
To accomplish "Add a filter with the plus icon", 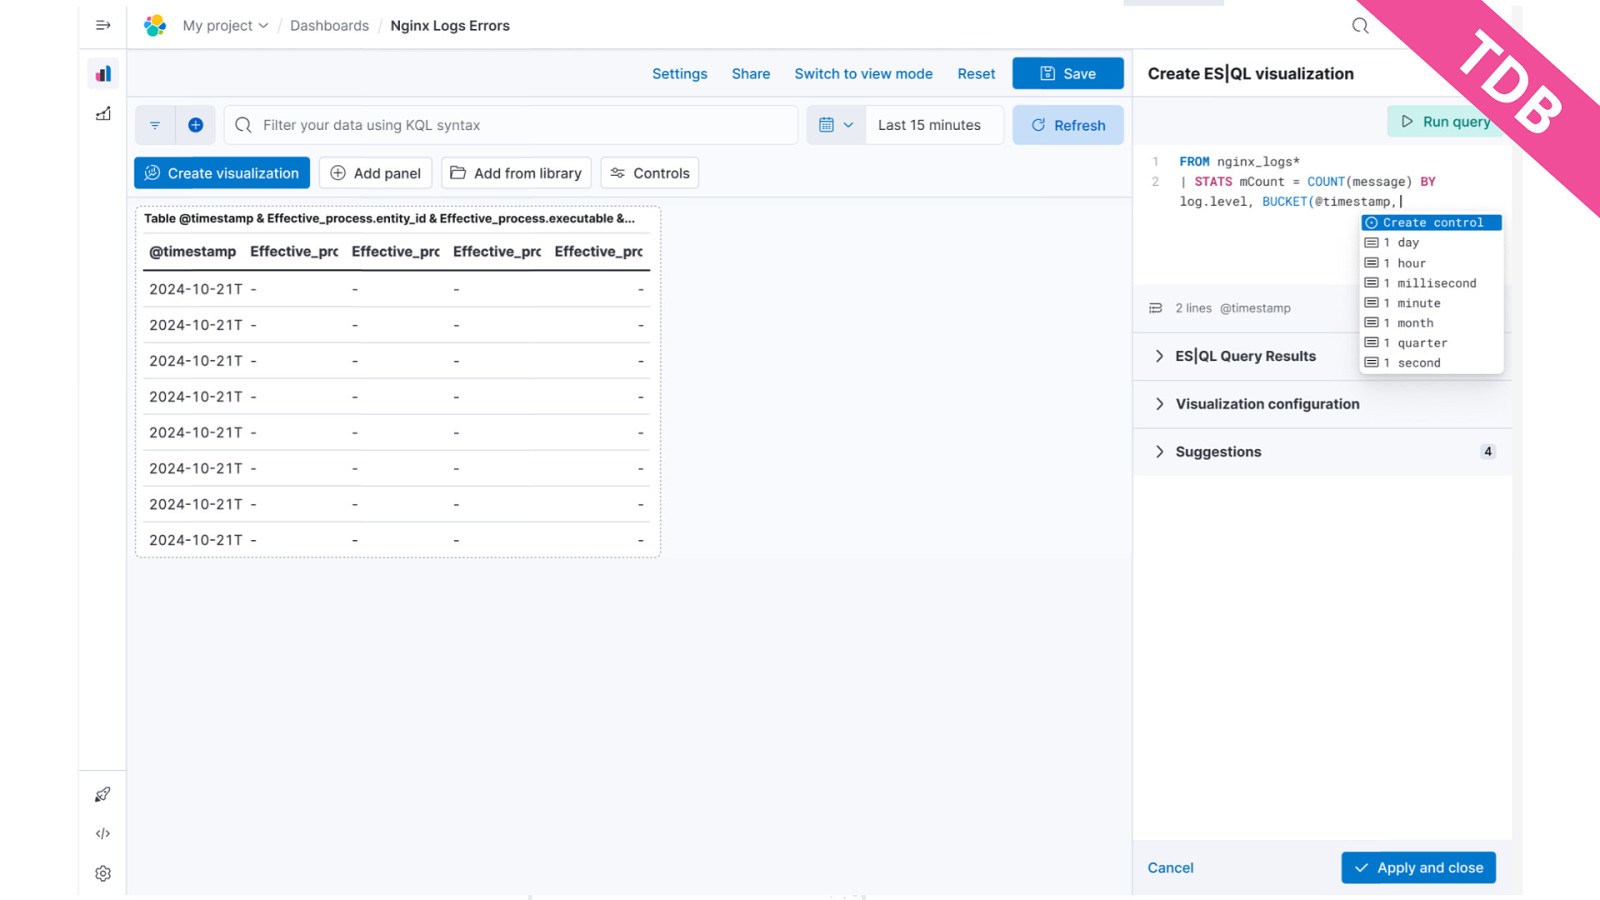I will tap(196, 125).
